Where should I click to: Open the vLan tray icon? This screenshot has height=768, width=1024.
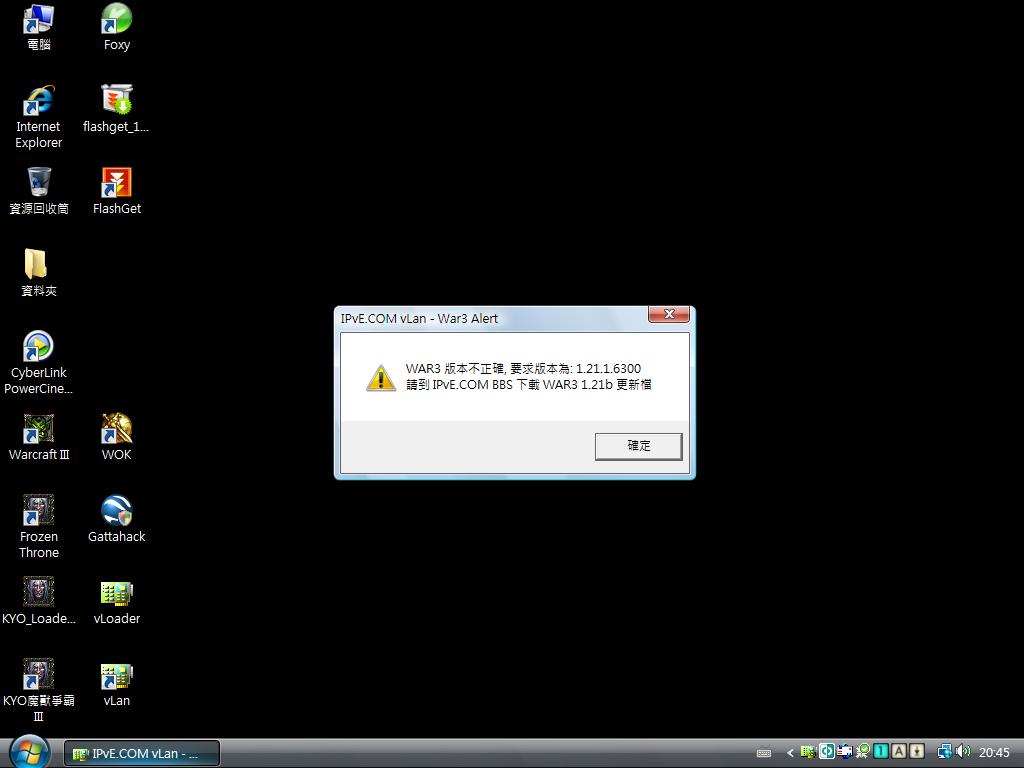tap(808, 752)
